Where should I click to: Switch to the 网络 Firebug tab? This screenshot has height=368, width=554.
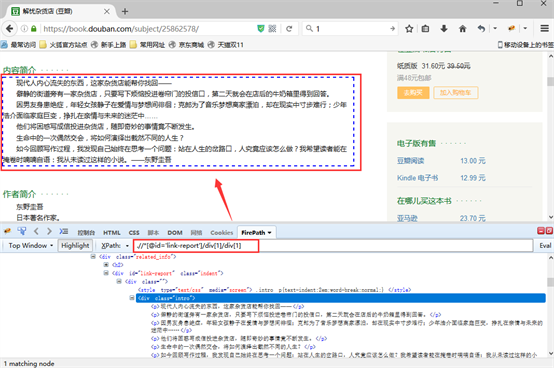tap(196, 233)
